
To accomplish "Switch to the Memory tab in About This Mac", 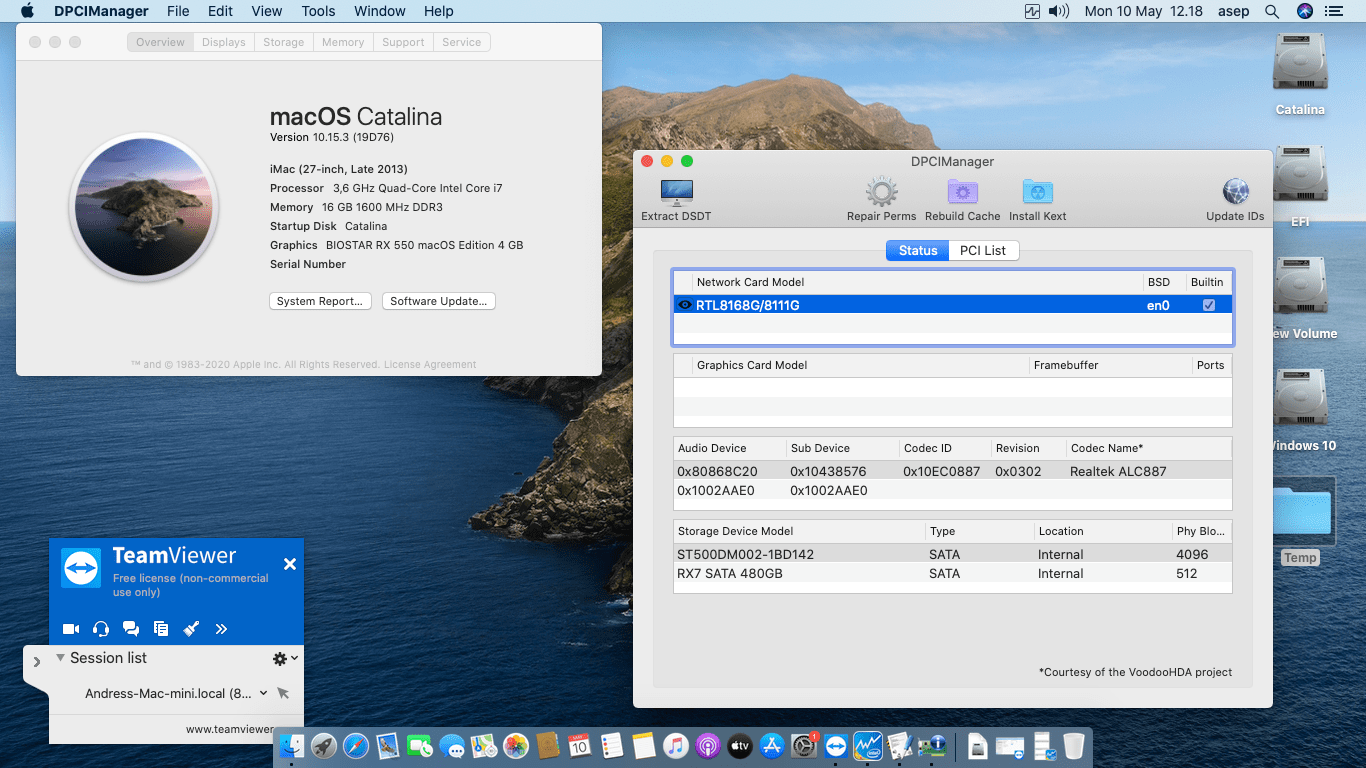I will point(343,42).
